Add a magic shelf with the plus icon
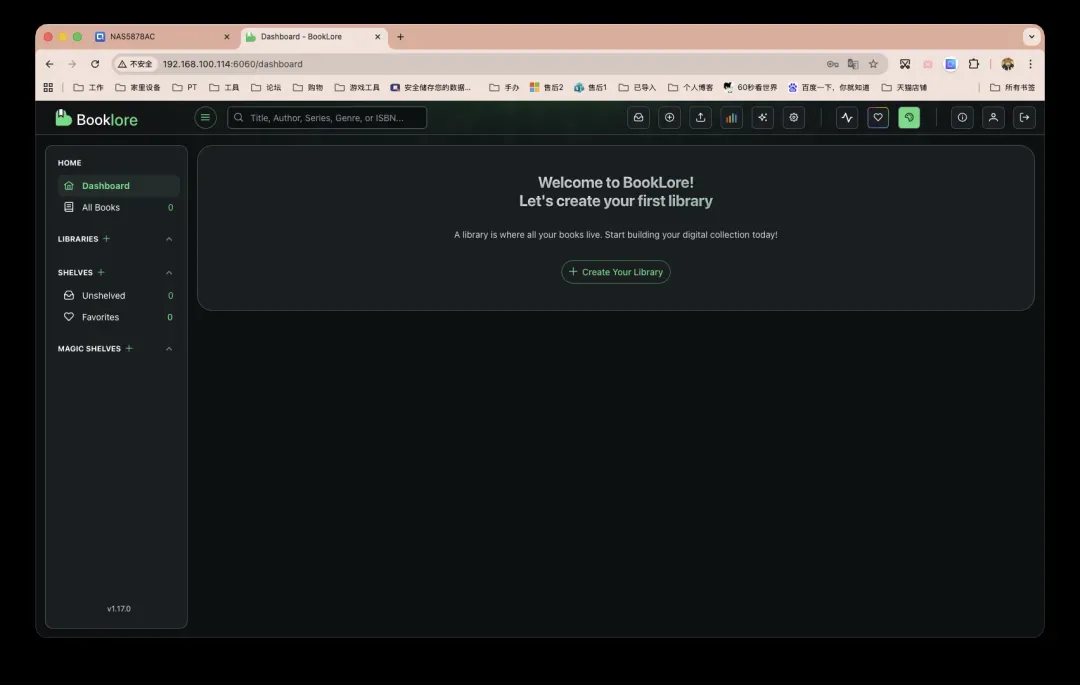This screenshot has width=1080, height=685. (x=129, y=348)
